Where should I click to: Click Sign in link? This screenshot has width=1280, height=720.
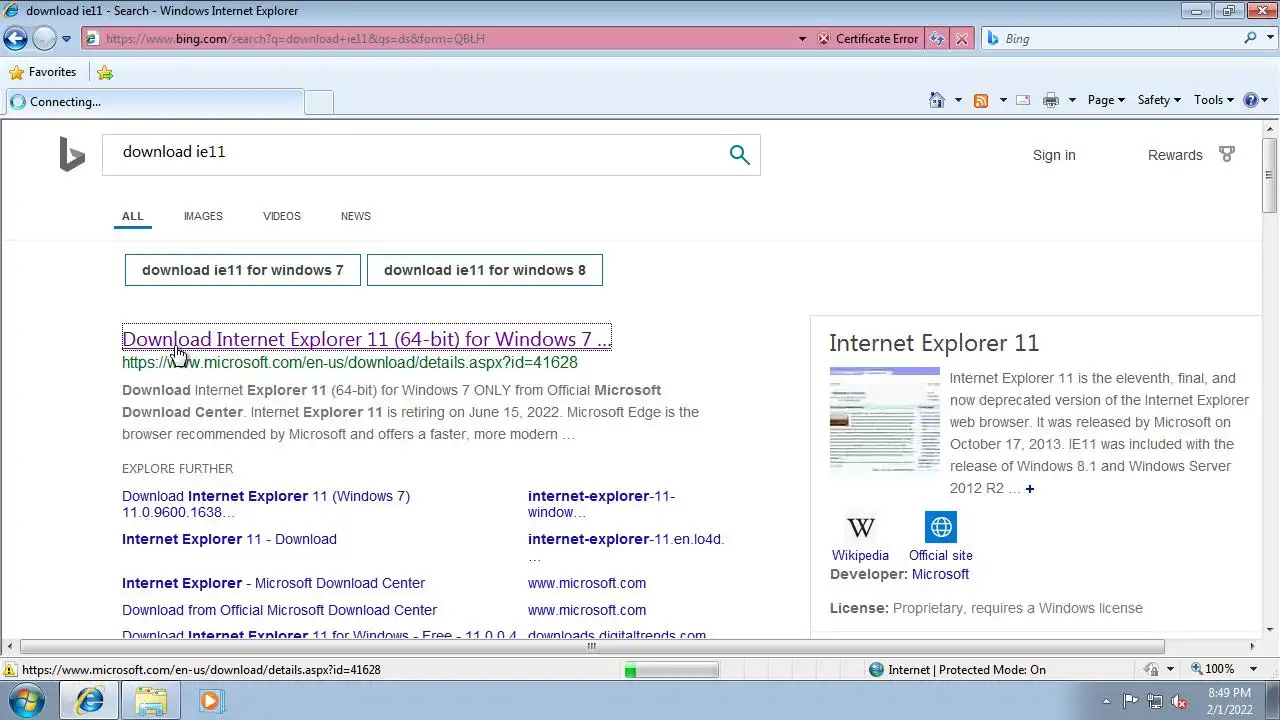pyautogui.click(x=1054, y=155)
